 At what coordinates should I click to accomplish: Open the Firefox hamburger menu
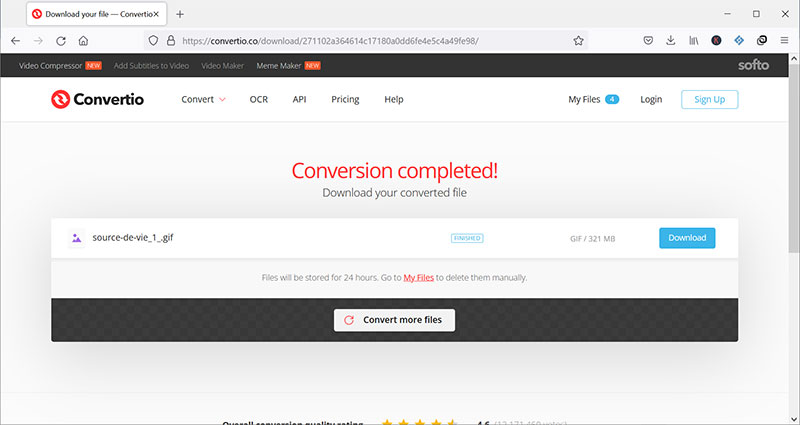[x=783, y=41]
